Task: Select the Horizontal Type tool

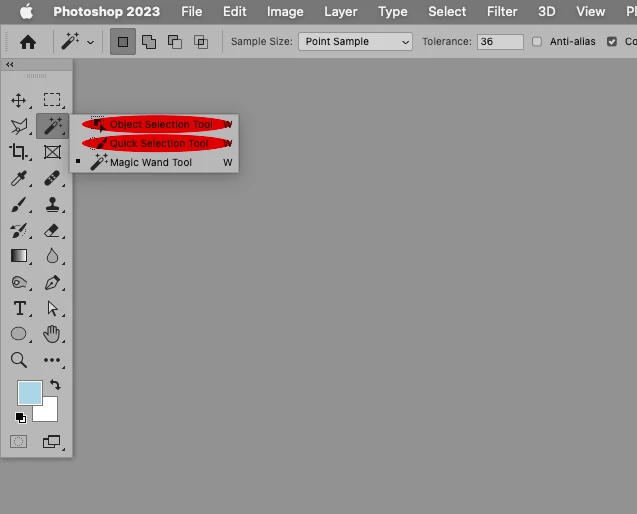Action: [x=19, y=308]
